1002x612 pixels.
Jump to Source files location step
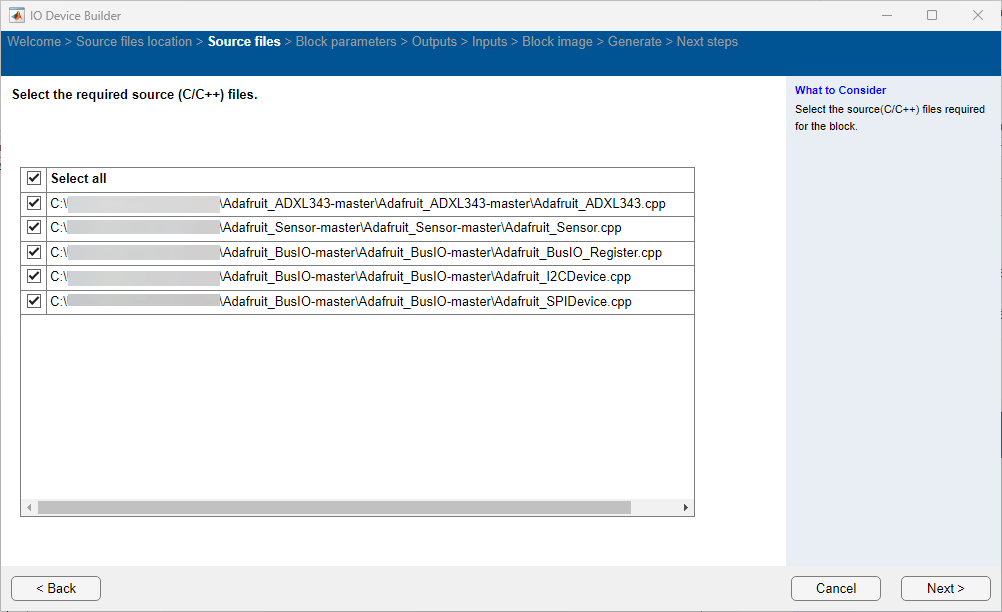click(134, 42)
